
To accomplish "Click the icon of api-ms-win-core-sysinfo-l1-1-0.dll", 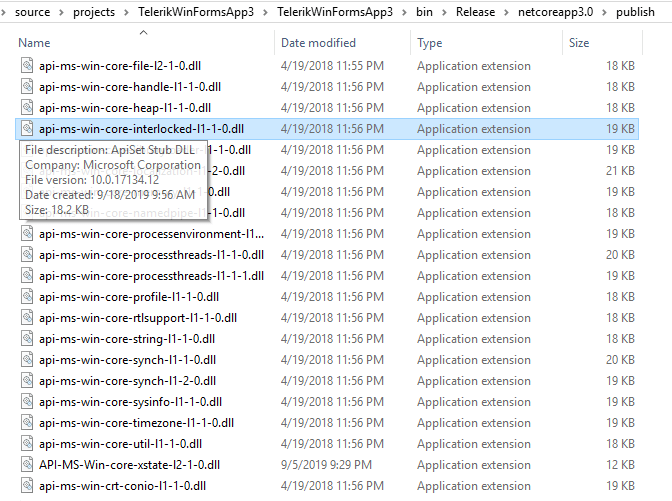I will click(x=27, y=402).
